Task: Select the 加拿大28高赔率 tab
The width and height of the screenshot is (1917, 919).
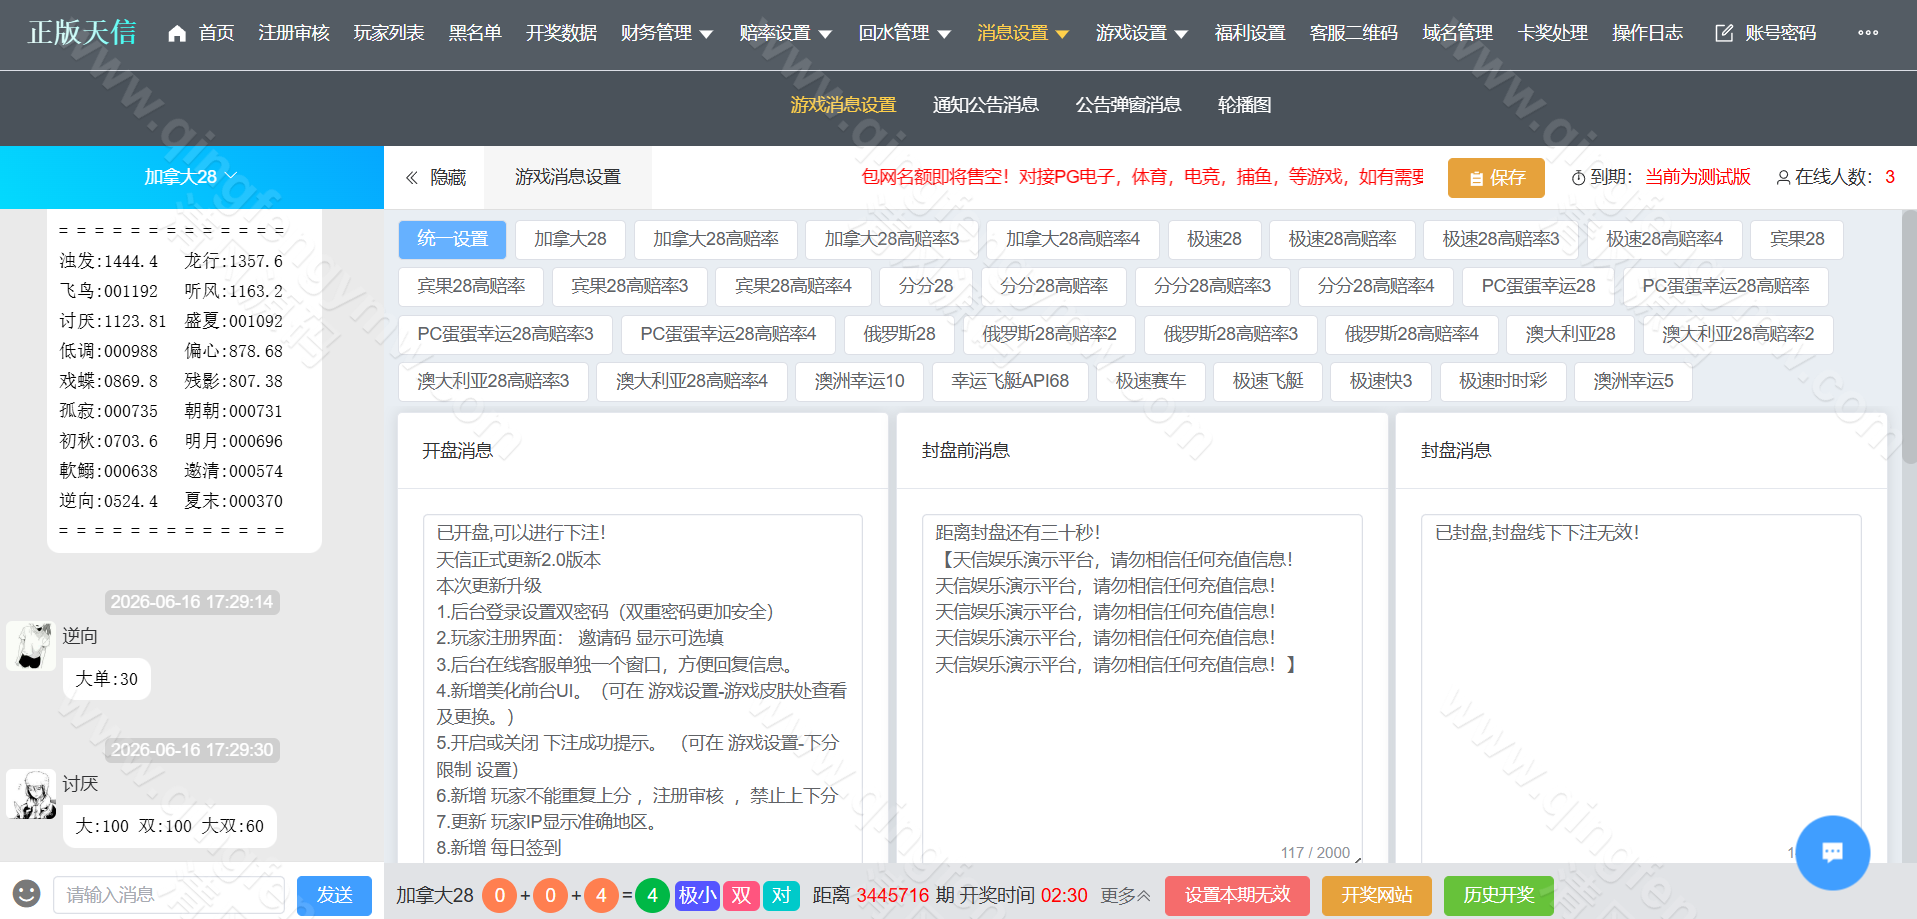Action: pyautogui.click(x=716, y=239)
